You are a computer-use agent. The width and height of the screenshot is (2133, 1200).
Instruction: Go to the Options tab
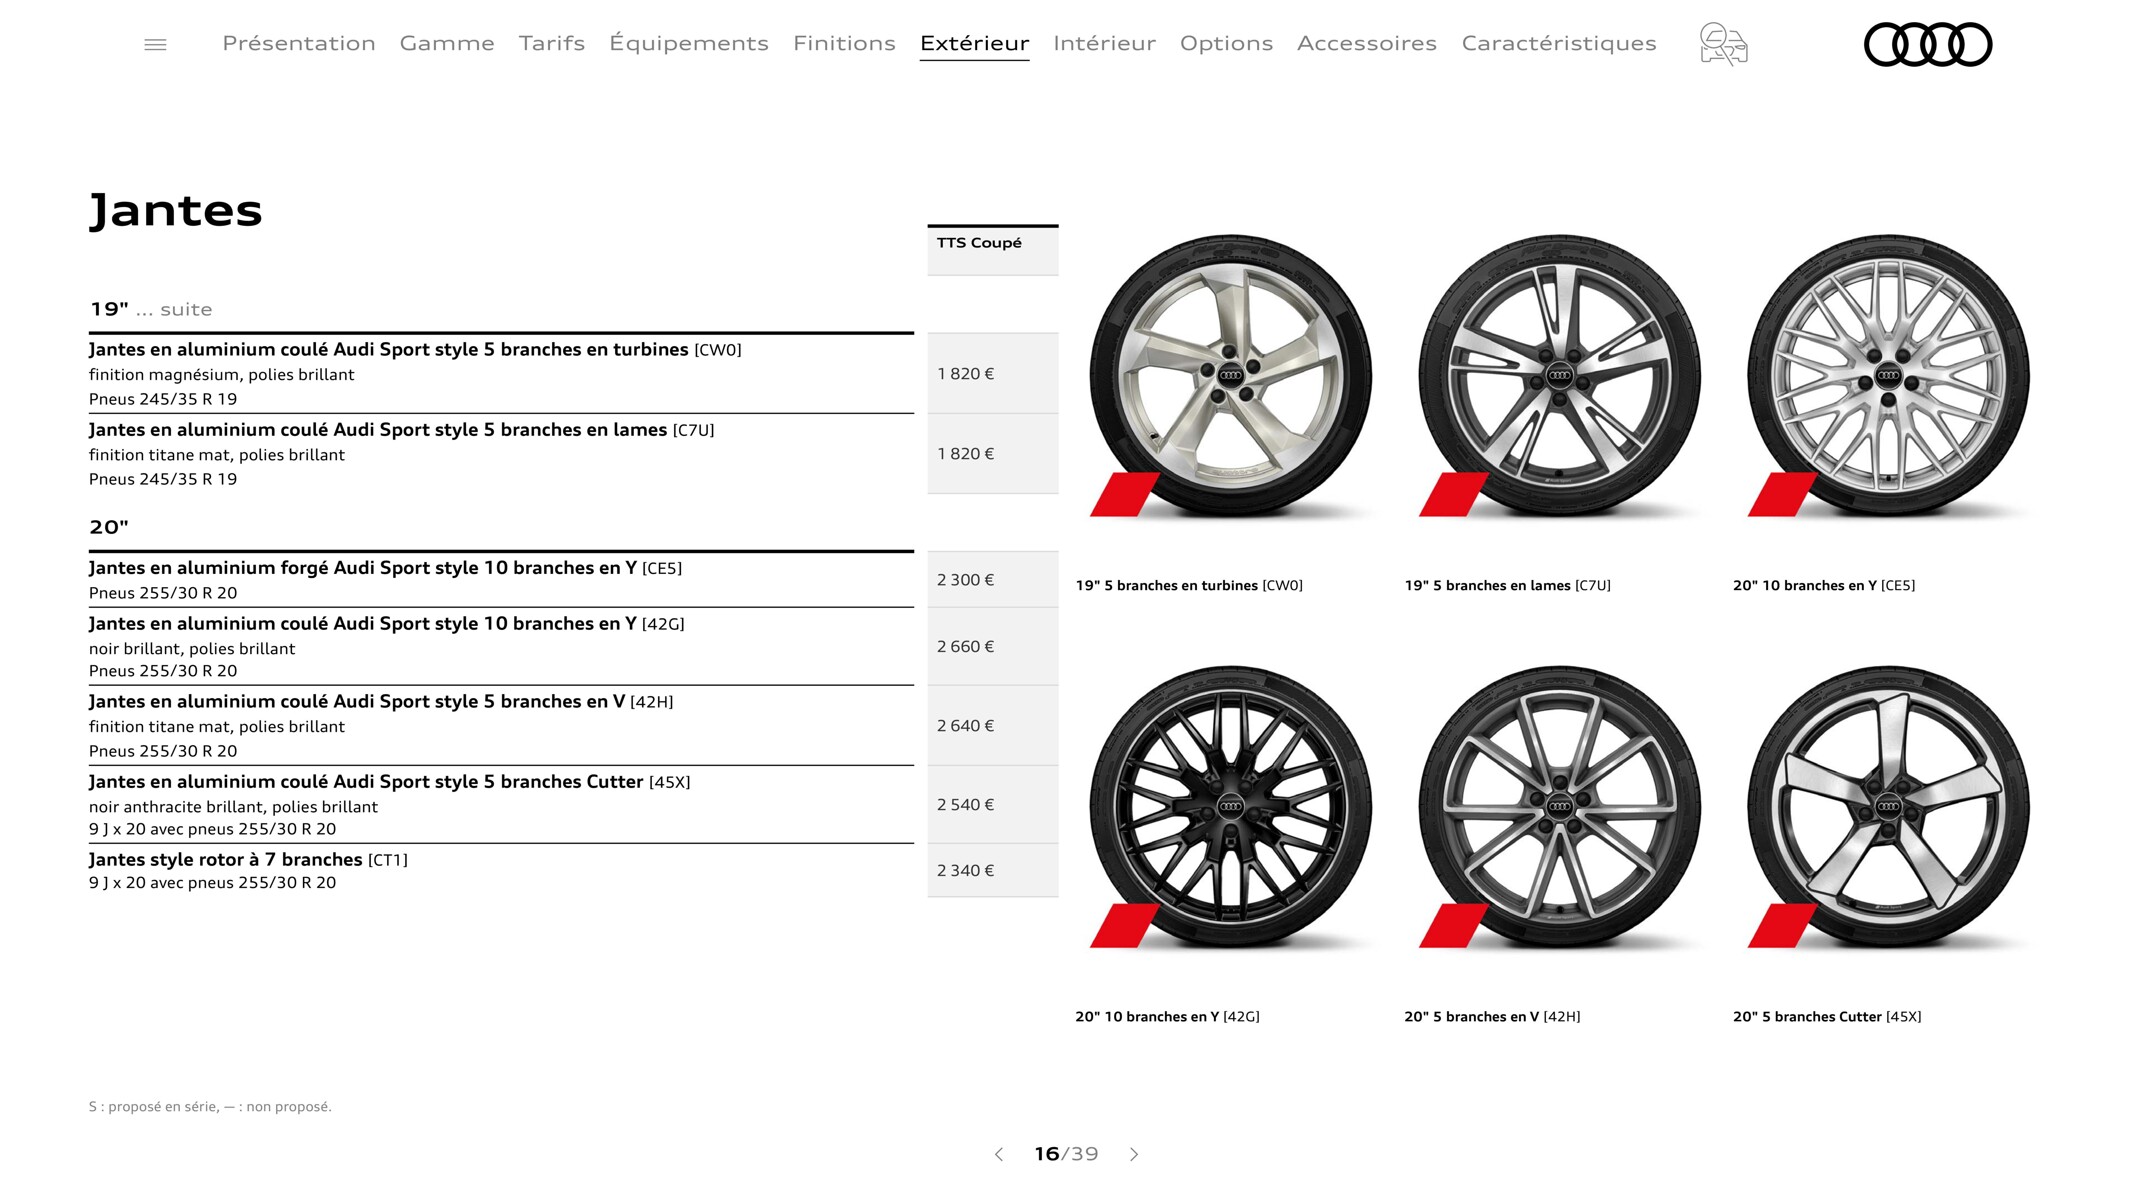point(1226,43)
